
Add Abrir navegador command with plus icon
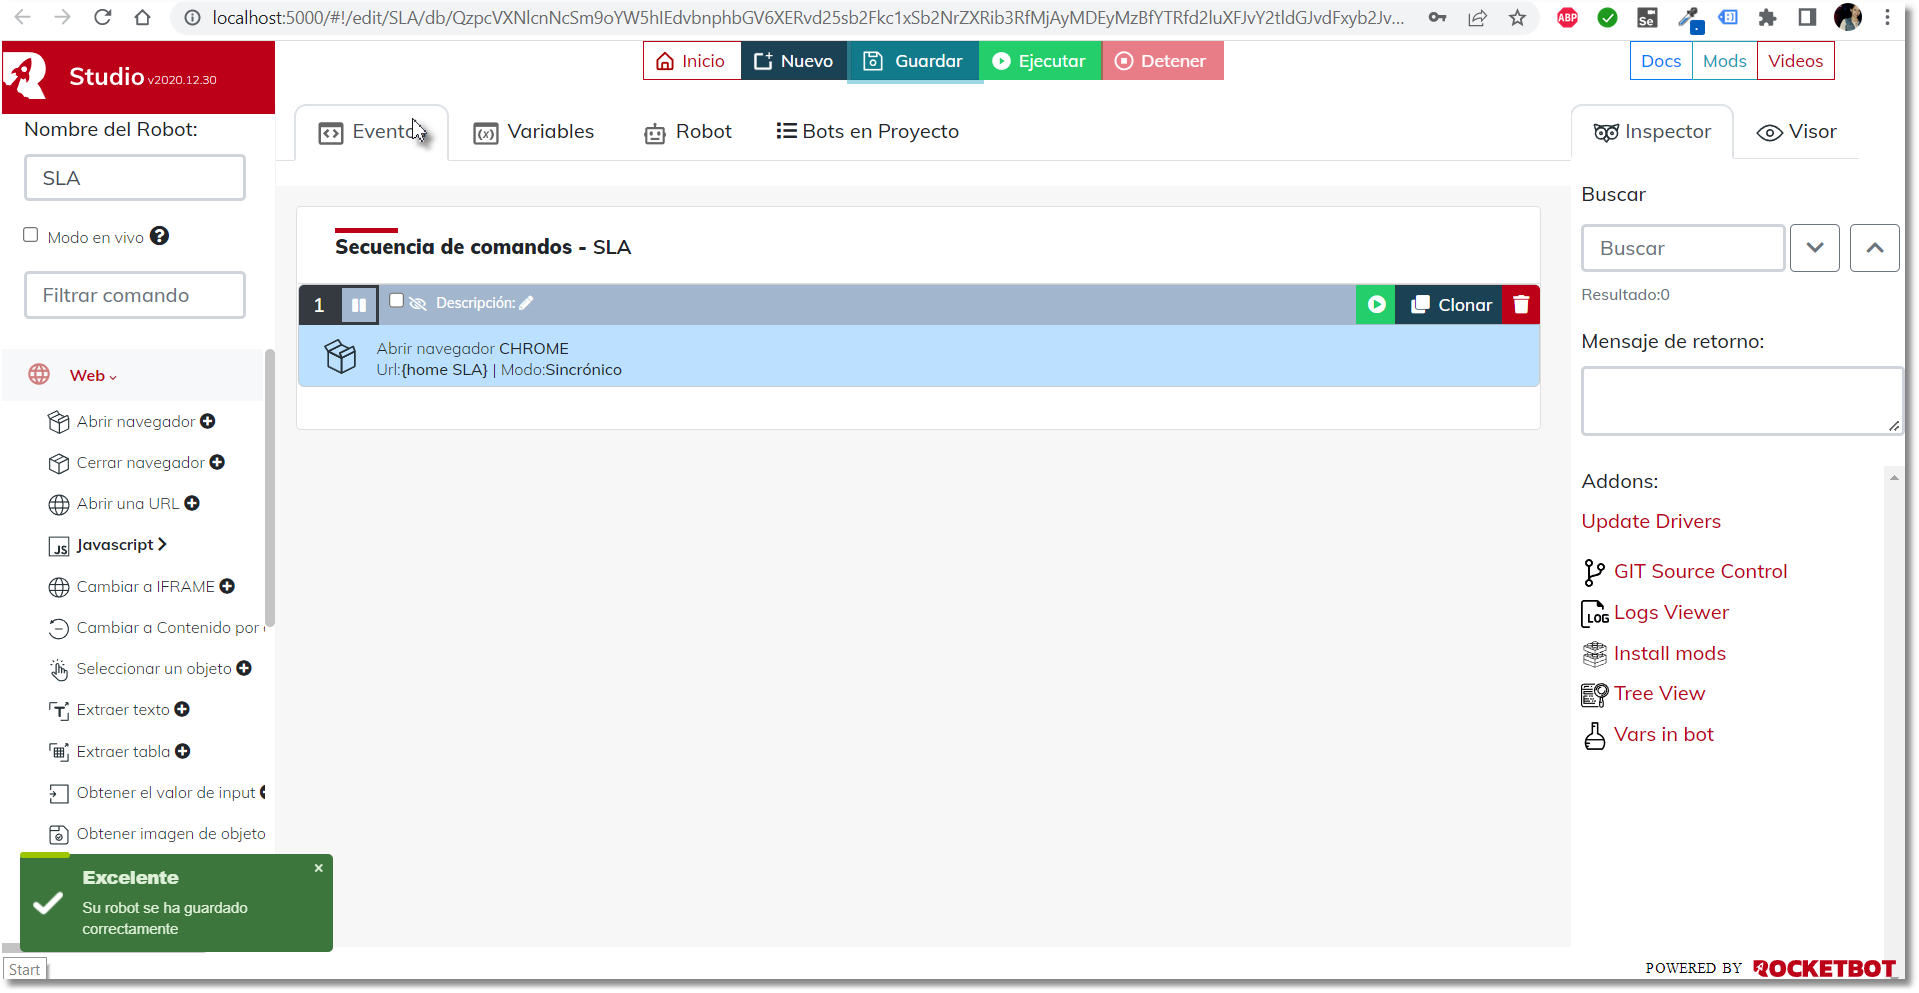tap(208, 421)
